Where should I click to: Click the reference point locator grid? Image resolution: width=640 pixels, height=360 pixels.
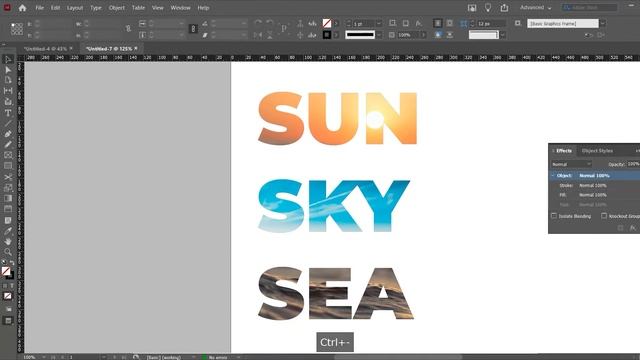pyautogui.click(x=17, y=29)
